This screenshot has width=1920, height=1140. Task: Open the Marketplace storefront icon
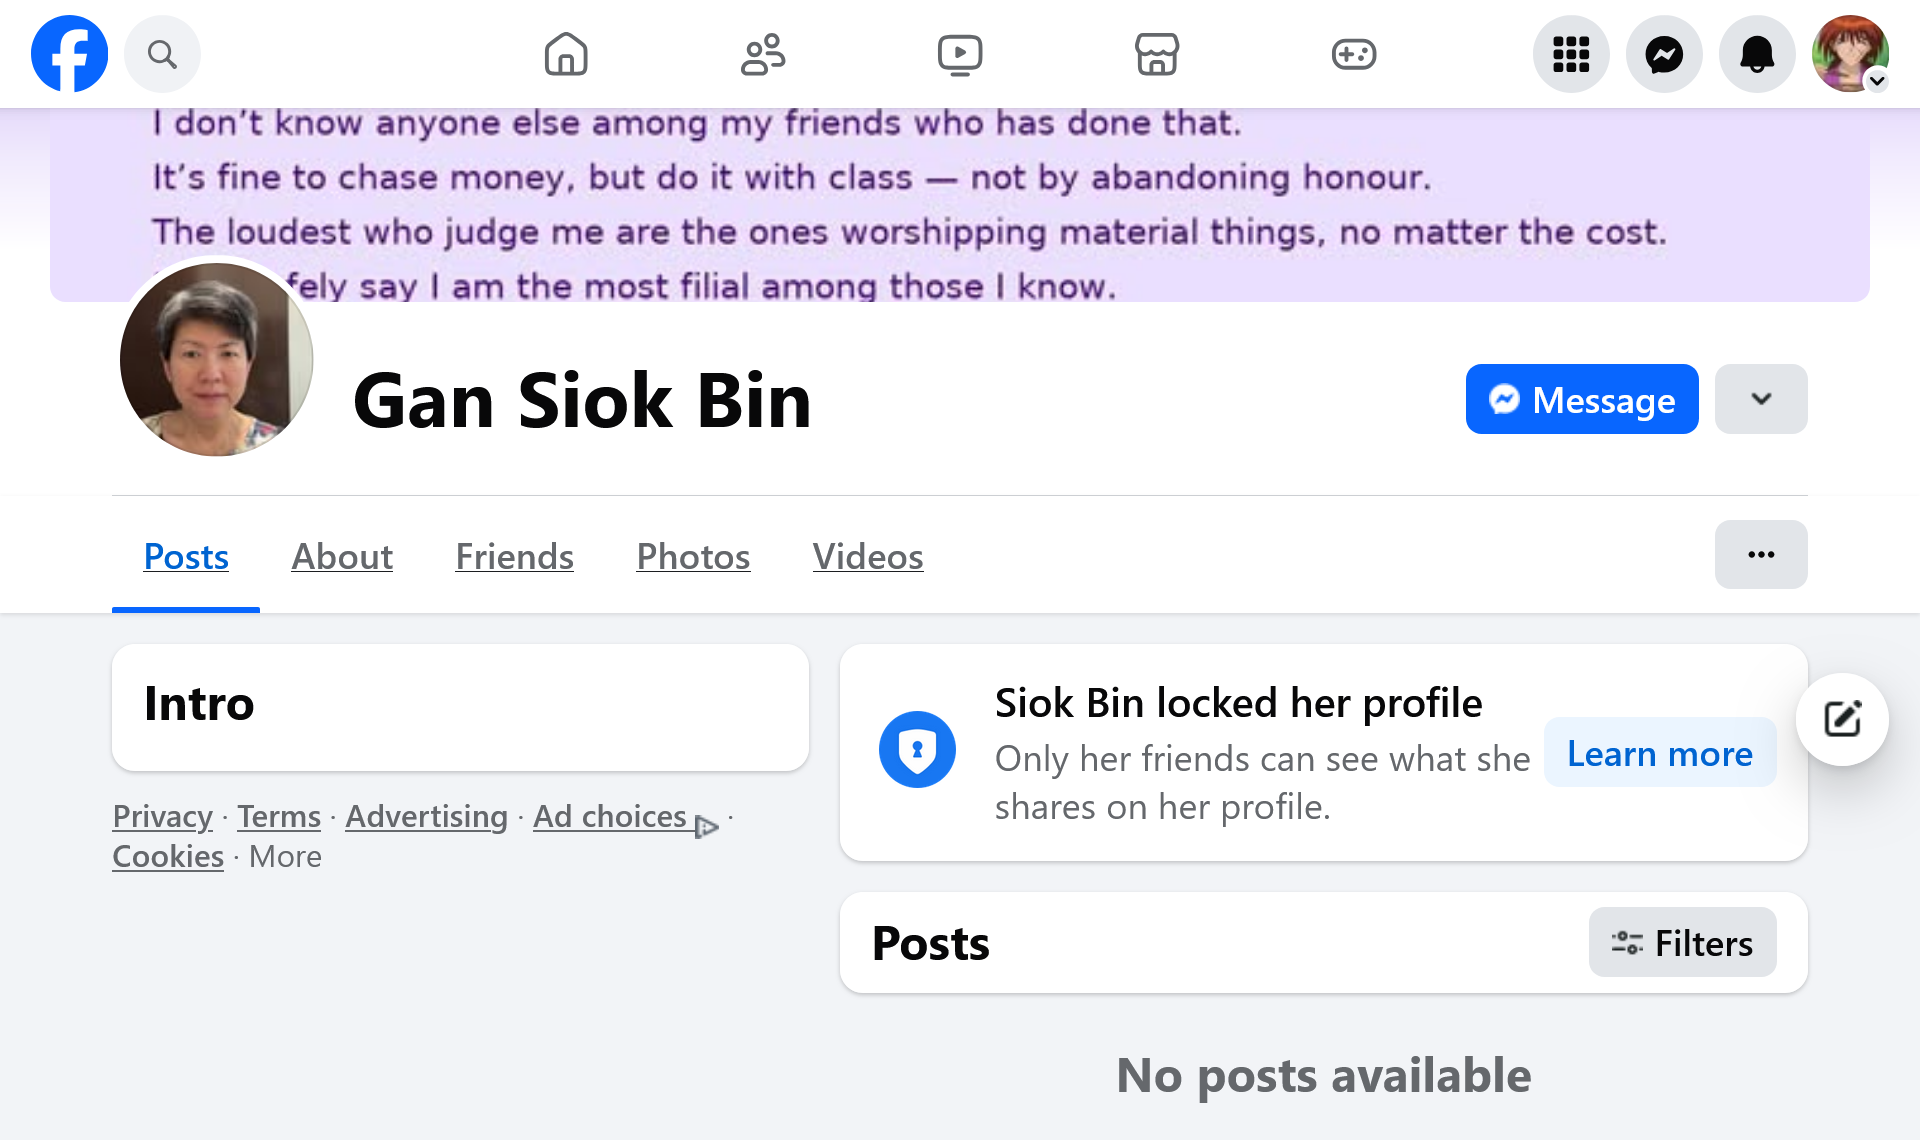pos(1157,54)
